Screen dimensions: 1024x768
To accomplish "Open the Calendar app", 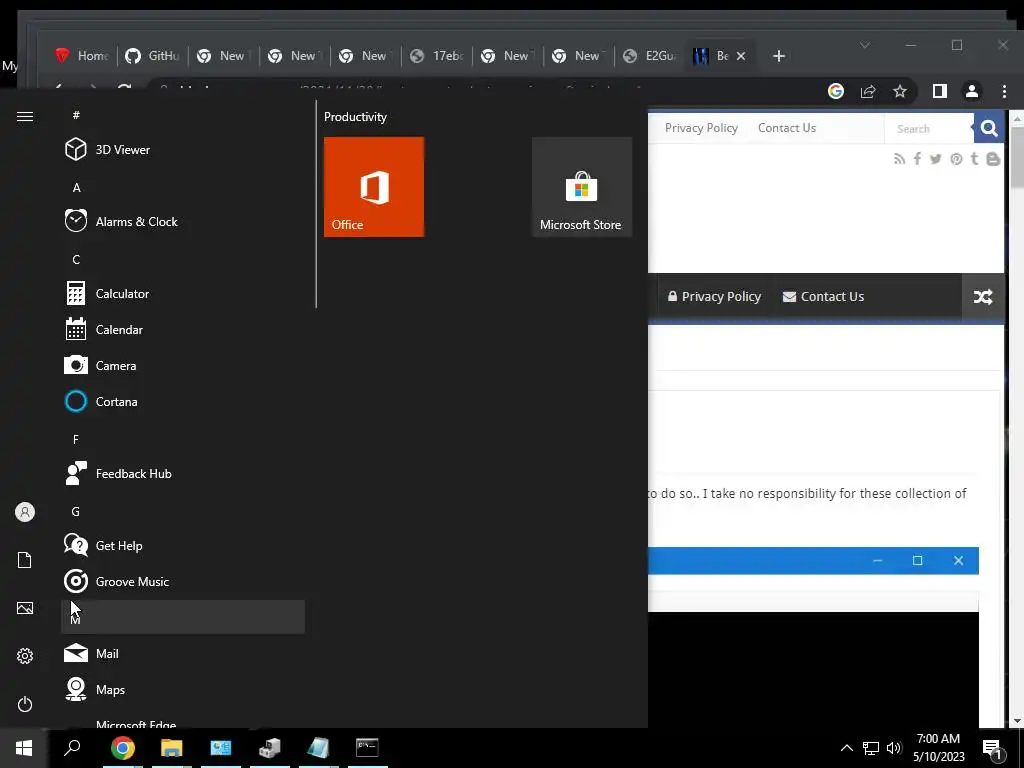I will tap(183, 330).
